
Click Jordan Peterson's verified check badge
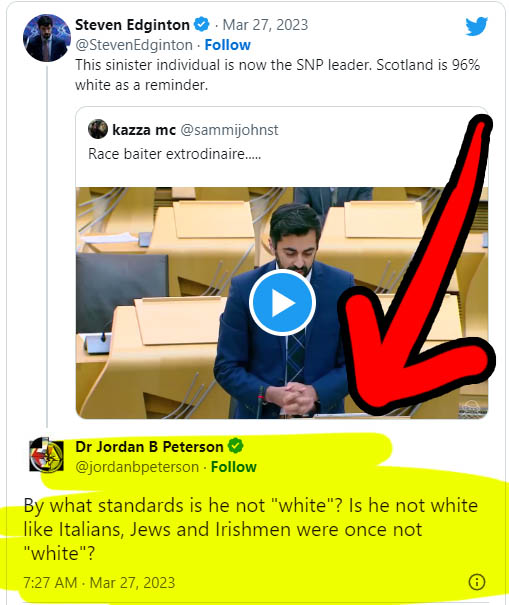point(235,446)
